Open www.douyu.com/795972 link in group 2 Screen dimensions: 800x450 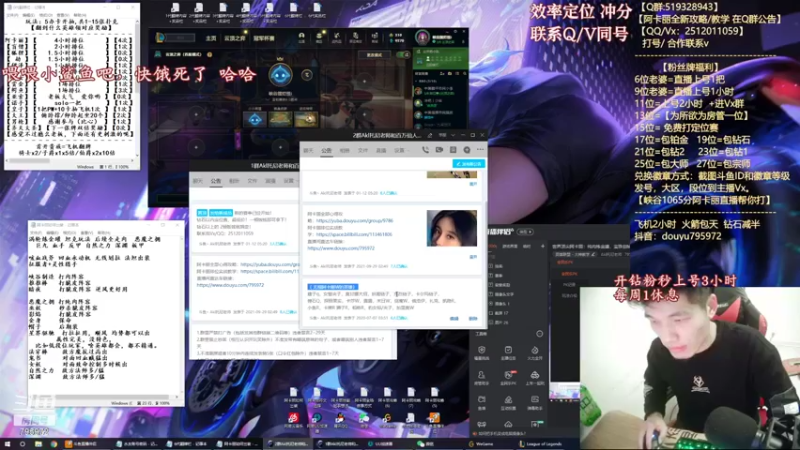341,248
